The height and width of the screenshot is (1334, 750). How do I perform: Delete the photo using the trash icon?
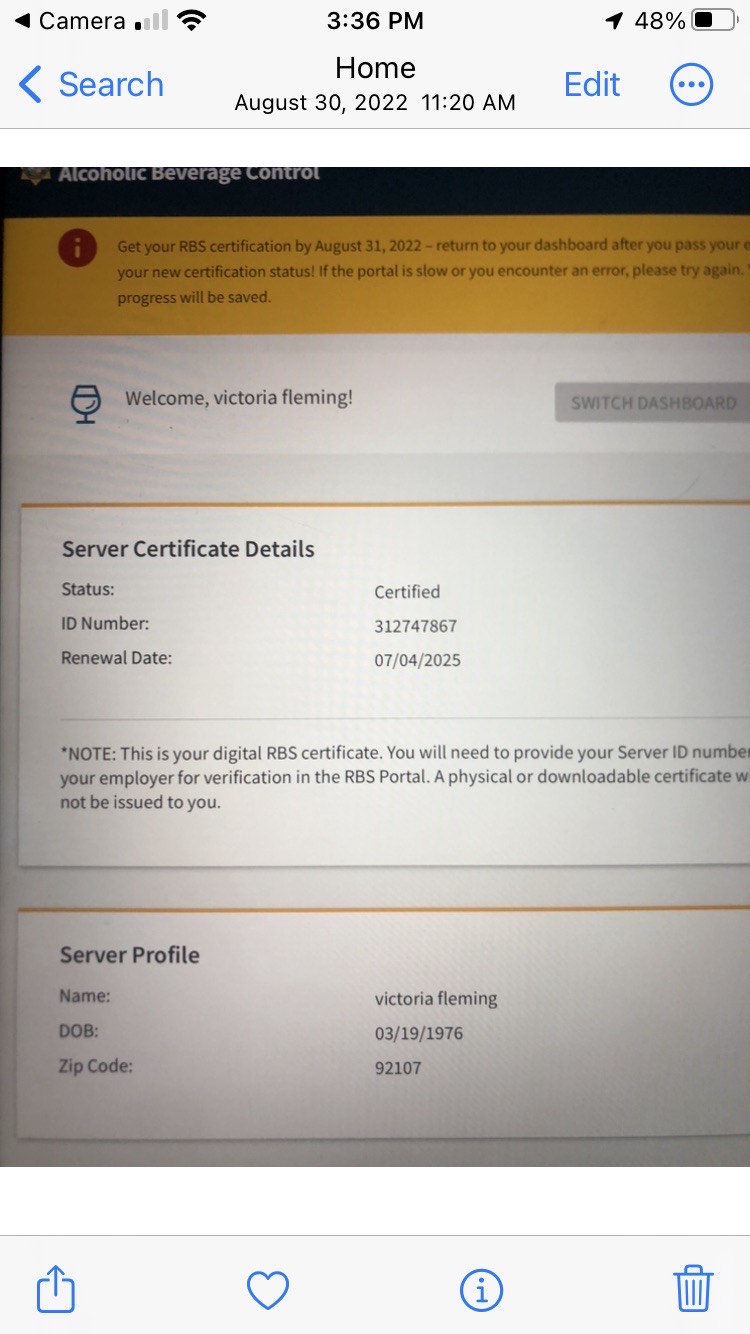click(693, 1288)
